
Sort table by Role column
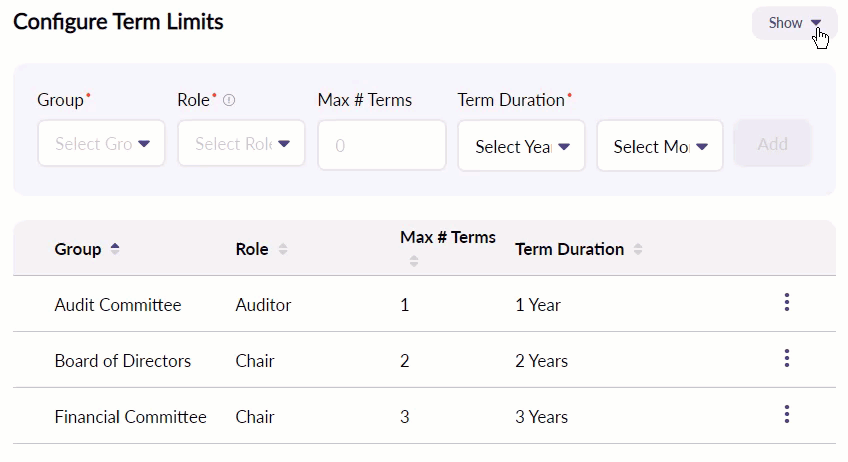(283, 249)
